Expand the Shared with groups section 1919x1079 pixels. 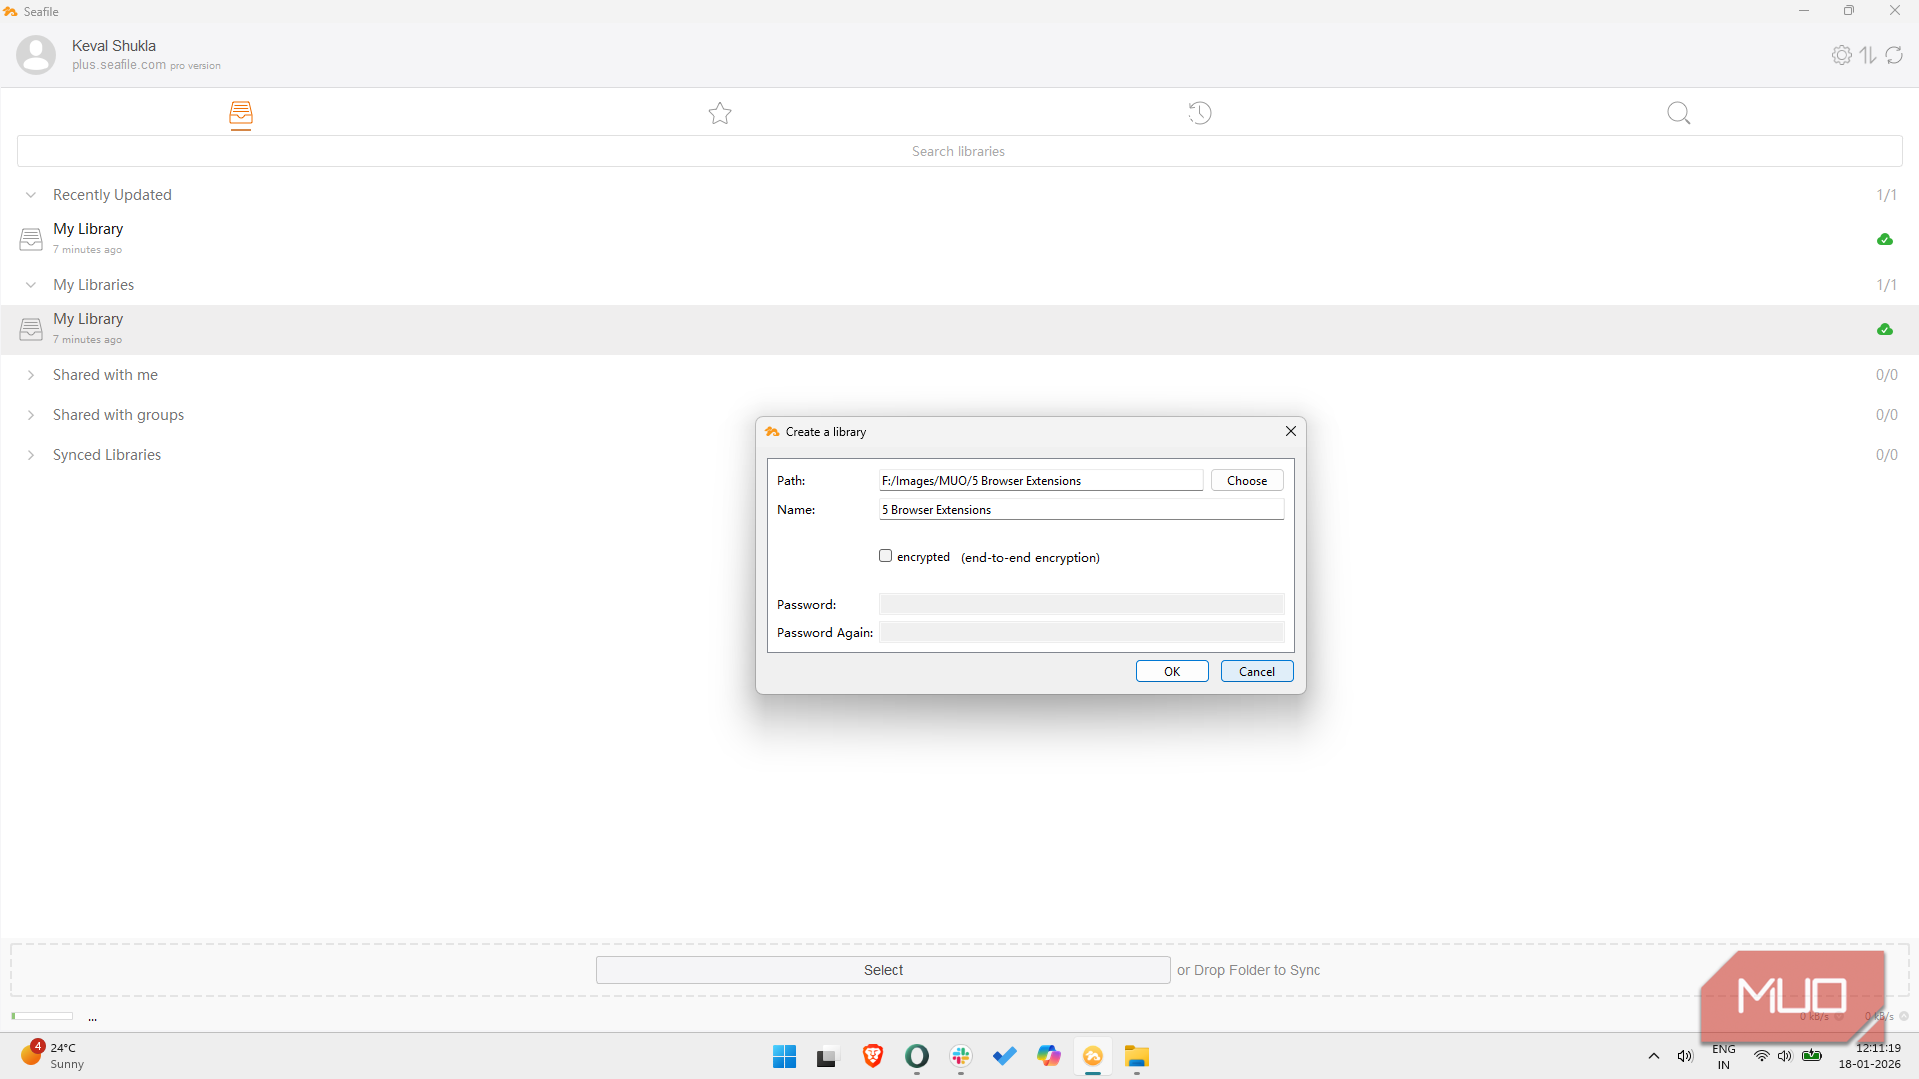31,415
